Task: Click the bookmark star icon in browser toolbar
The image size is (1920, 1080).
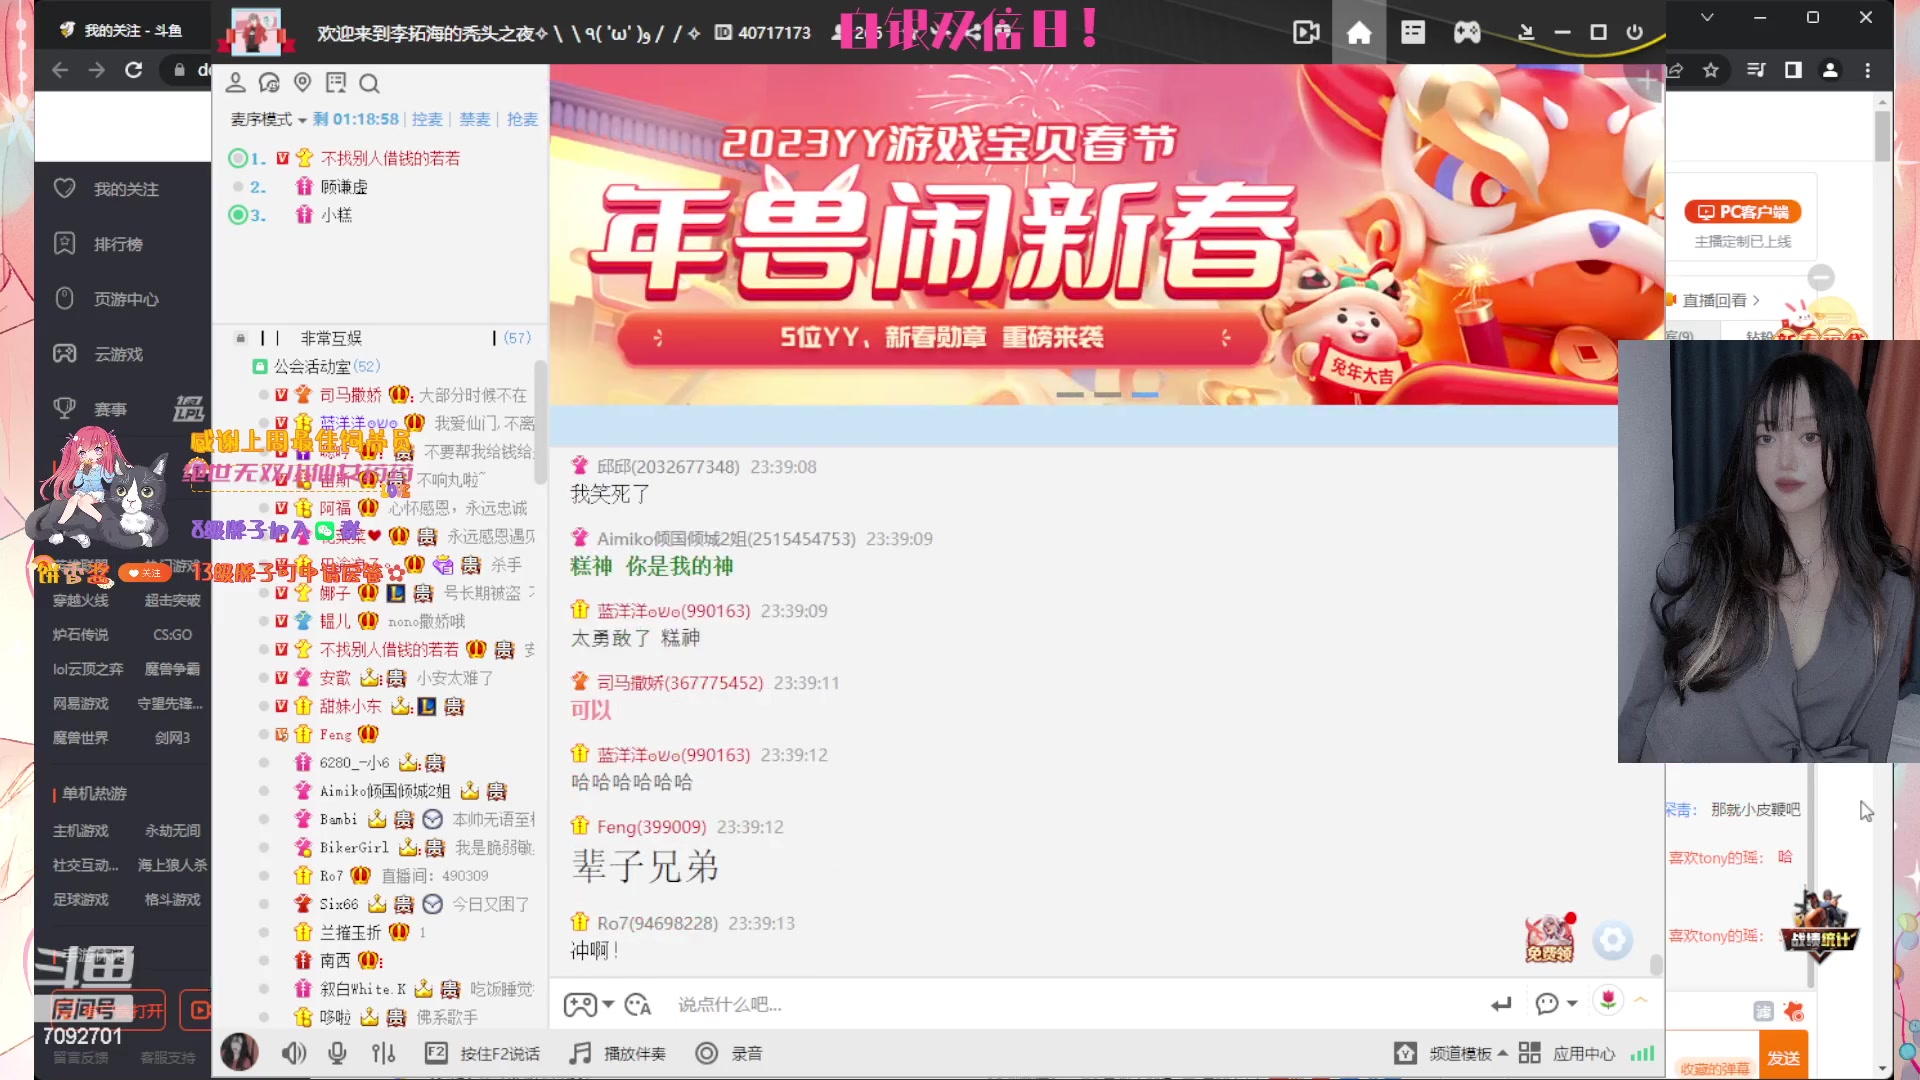Action: (x=1711, y=70)
